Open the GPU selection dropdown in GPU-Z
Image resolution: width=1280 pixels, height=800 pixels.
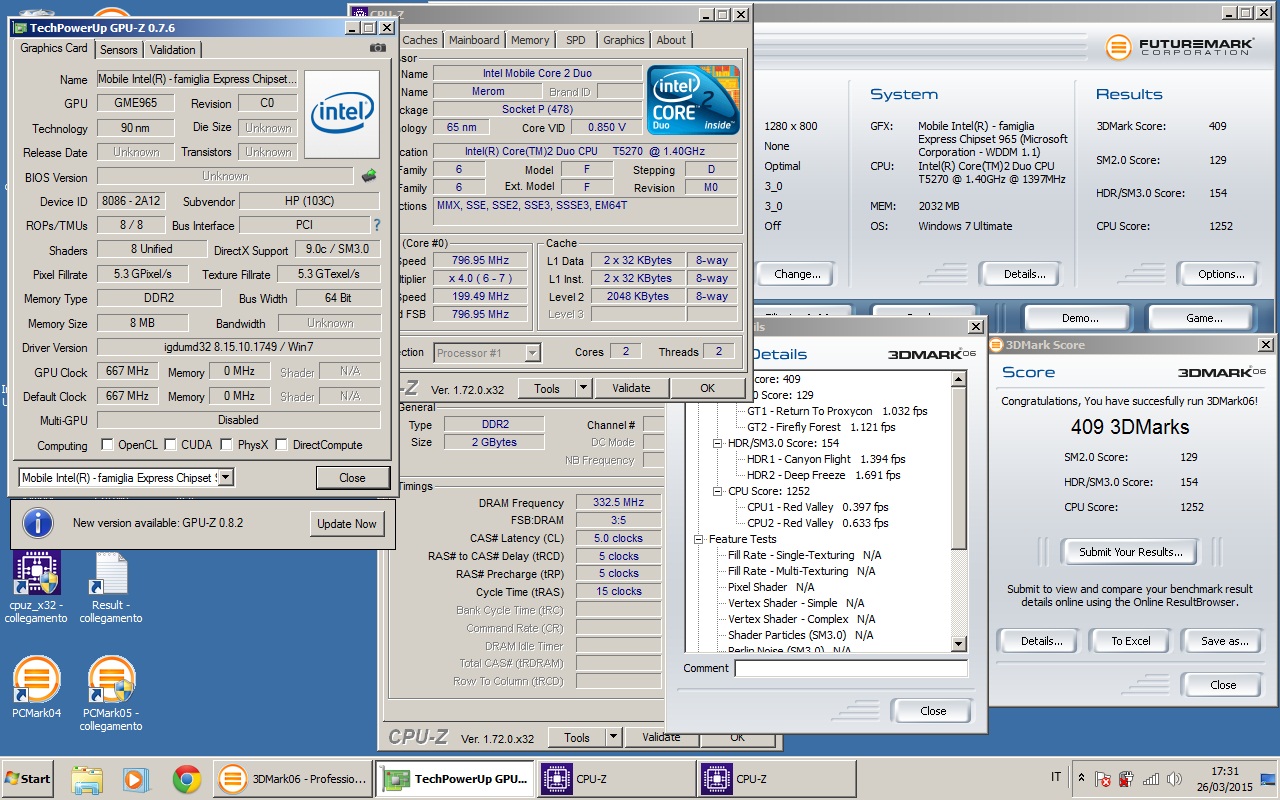pos(225,478)
